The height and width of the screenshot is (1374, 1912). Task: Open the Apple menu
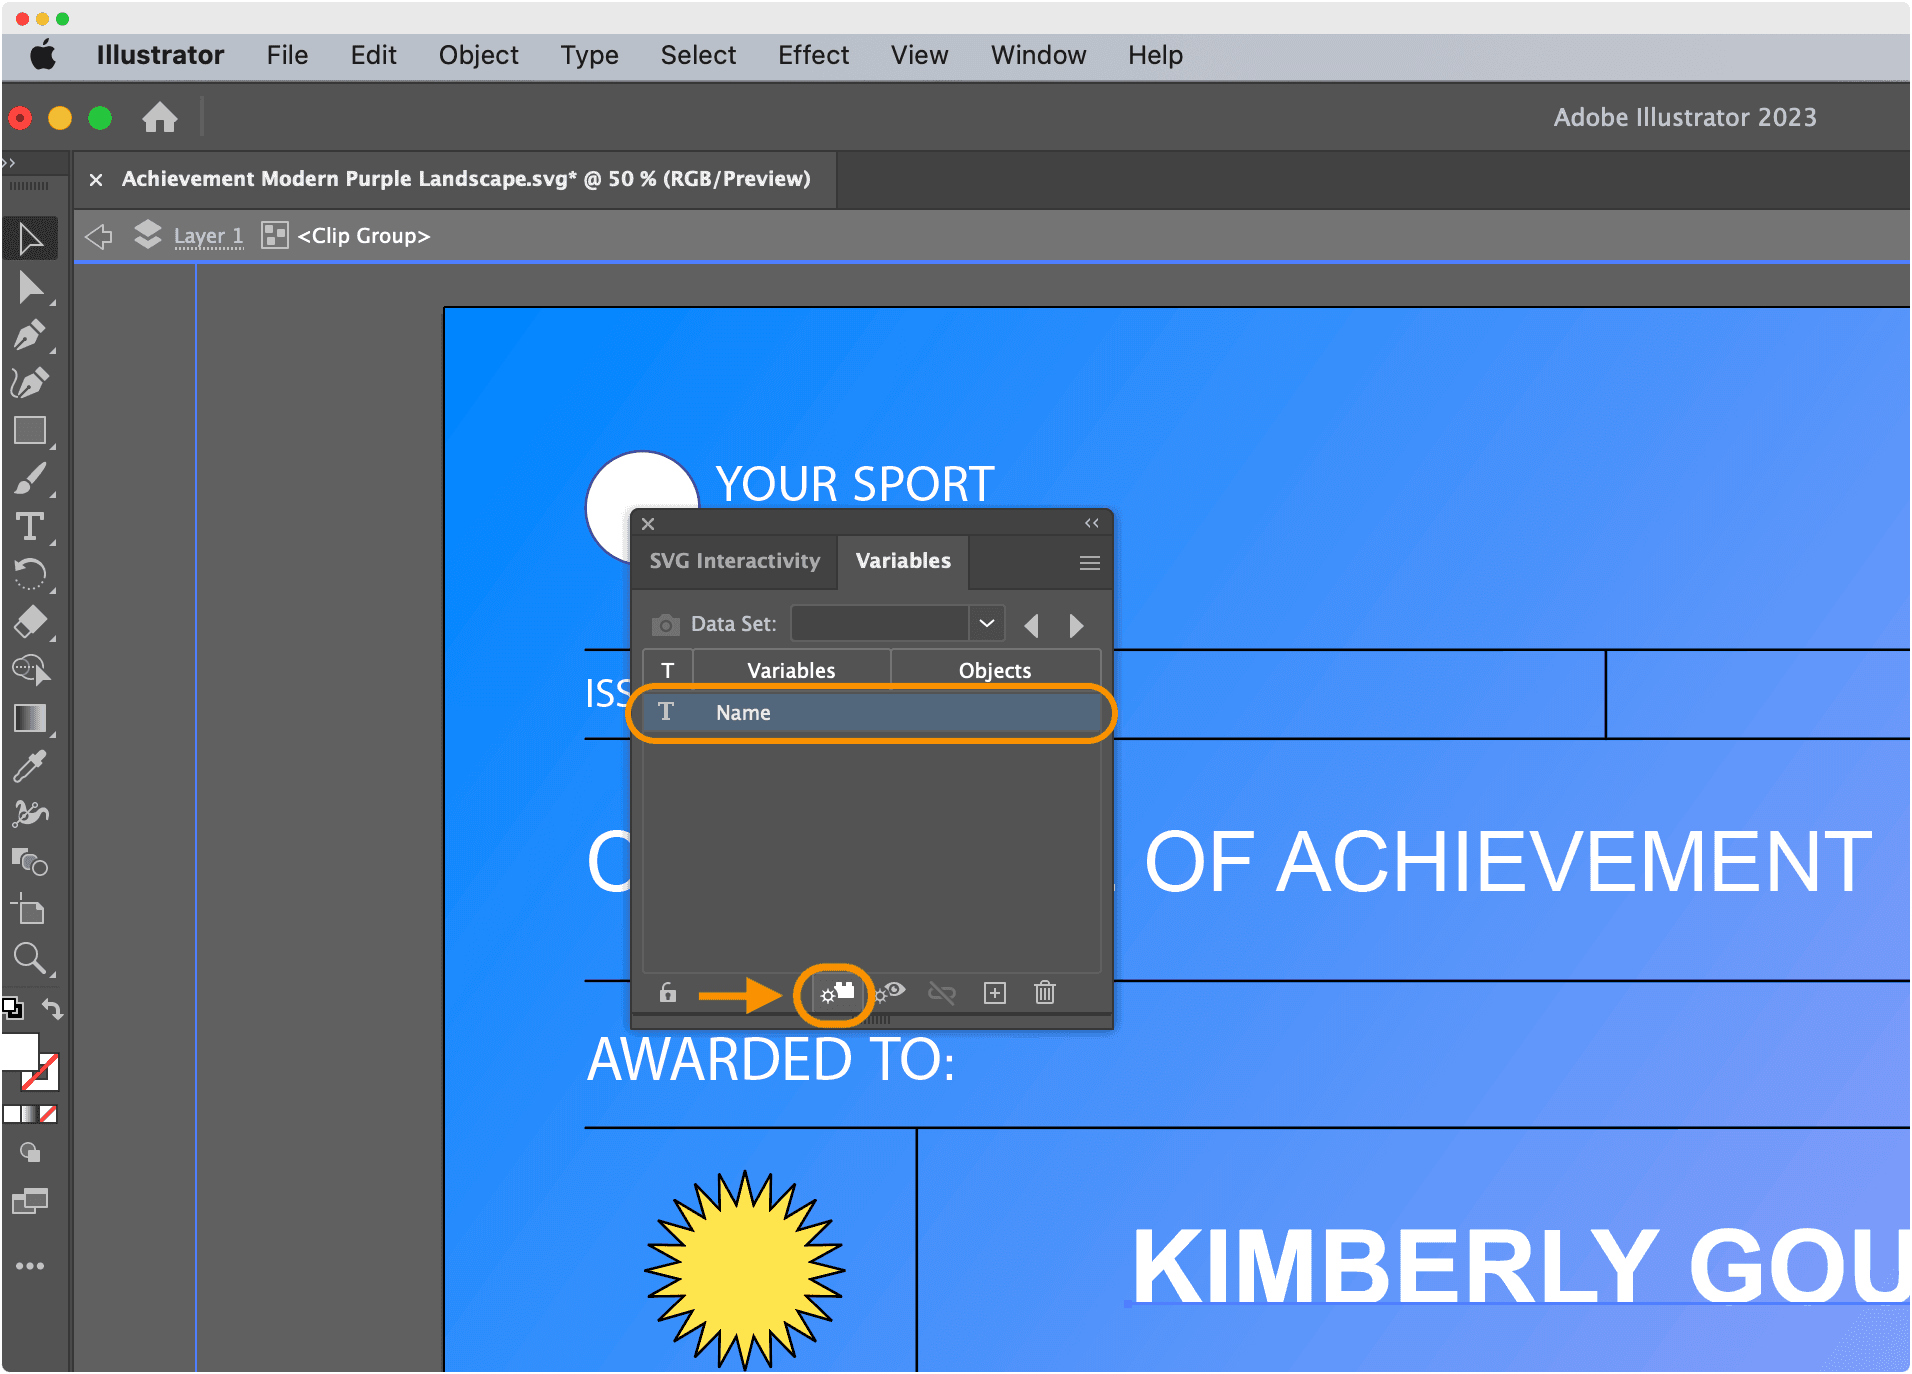[x=43, y=55]
